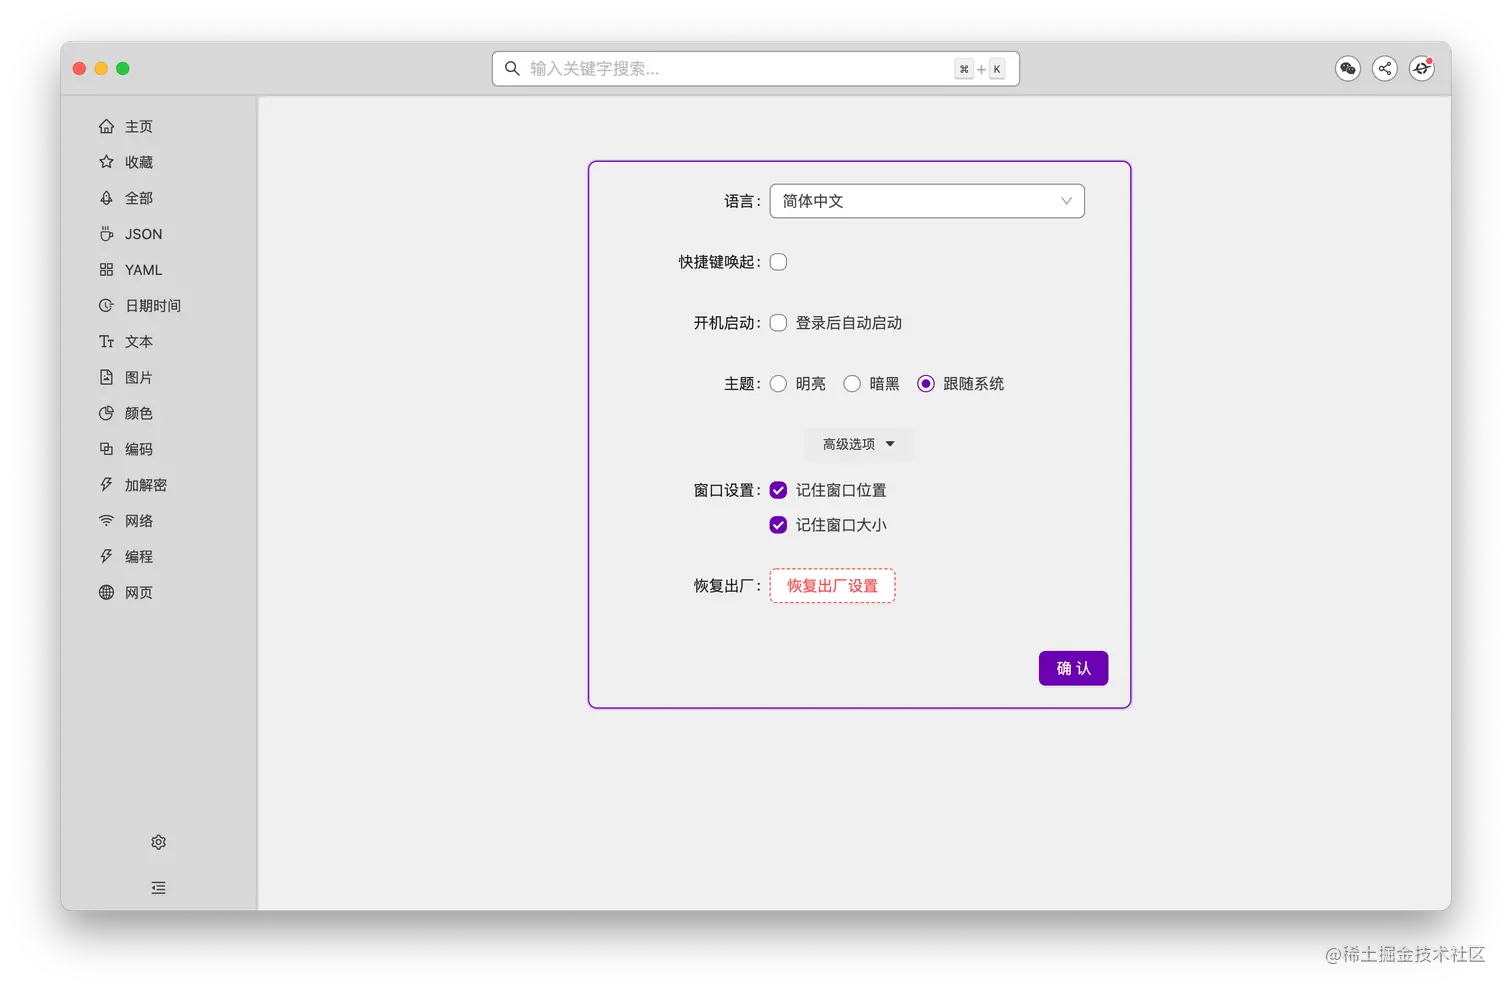
Task: Click the 颜色 pie chart icon
Action: pos(106,413)
